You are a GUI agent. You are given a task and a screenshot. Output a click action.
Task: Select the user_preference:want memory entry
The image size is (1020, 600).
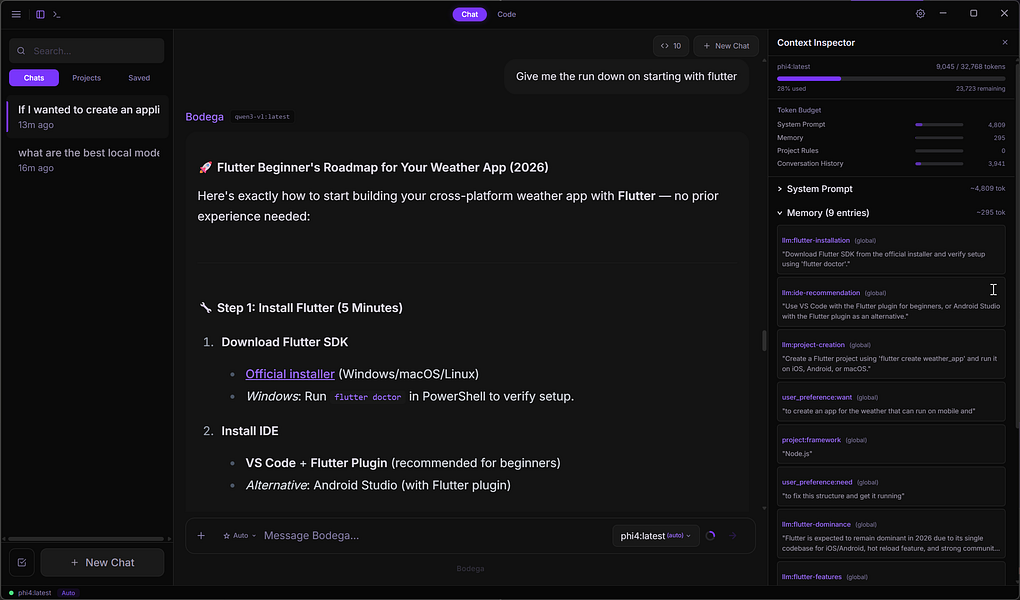[x=891, y=402]
